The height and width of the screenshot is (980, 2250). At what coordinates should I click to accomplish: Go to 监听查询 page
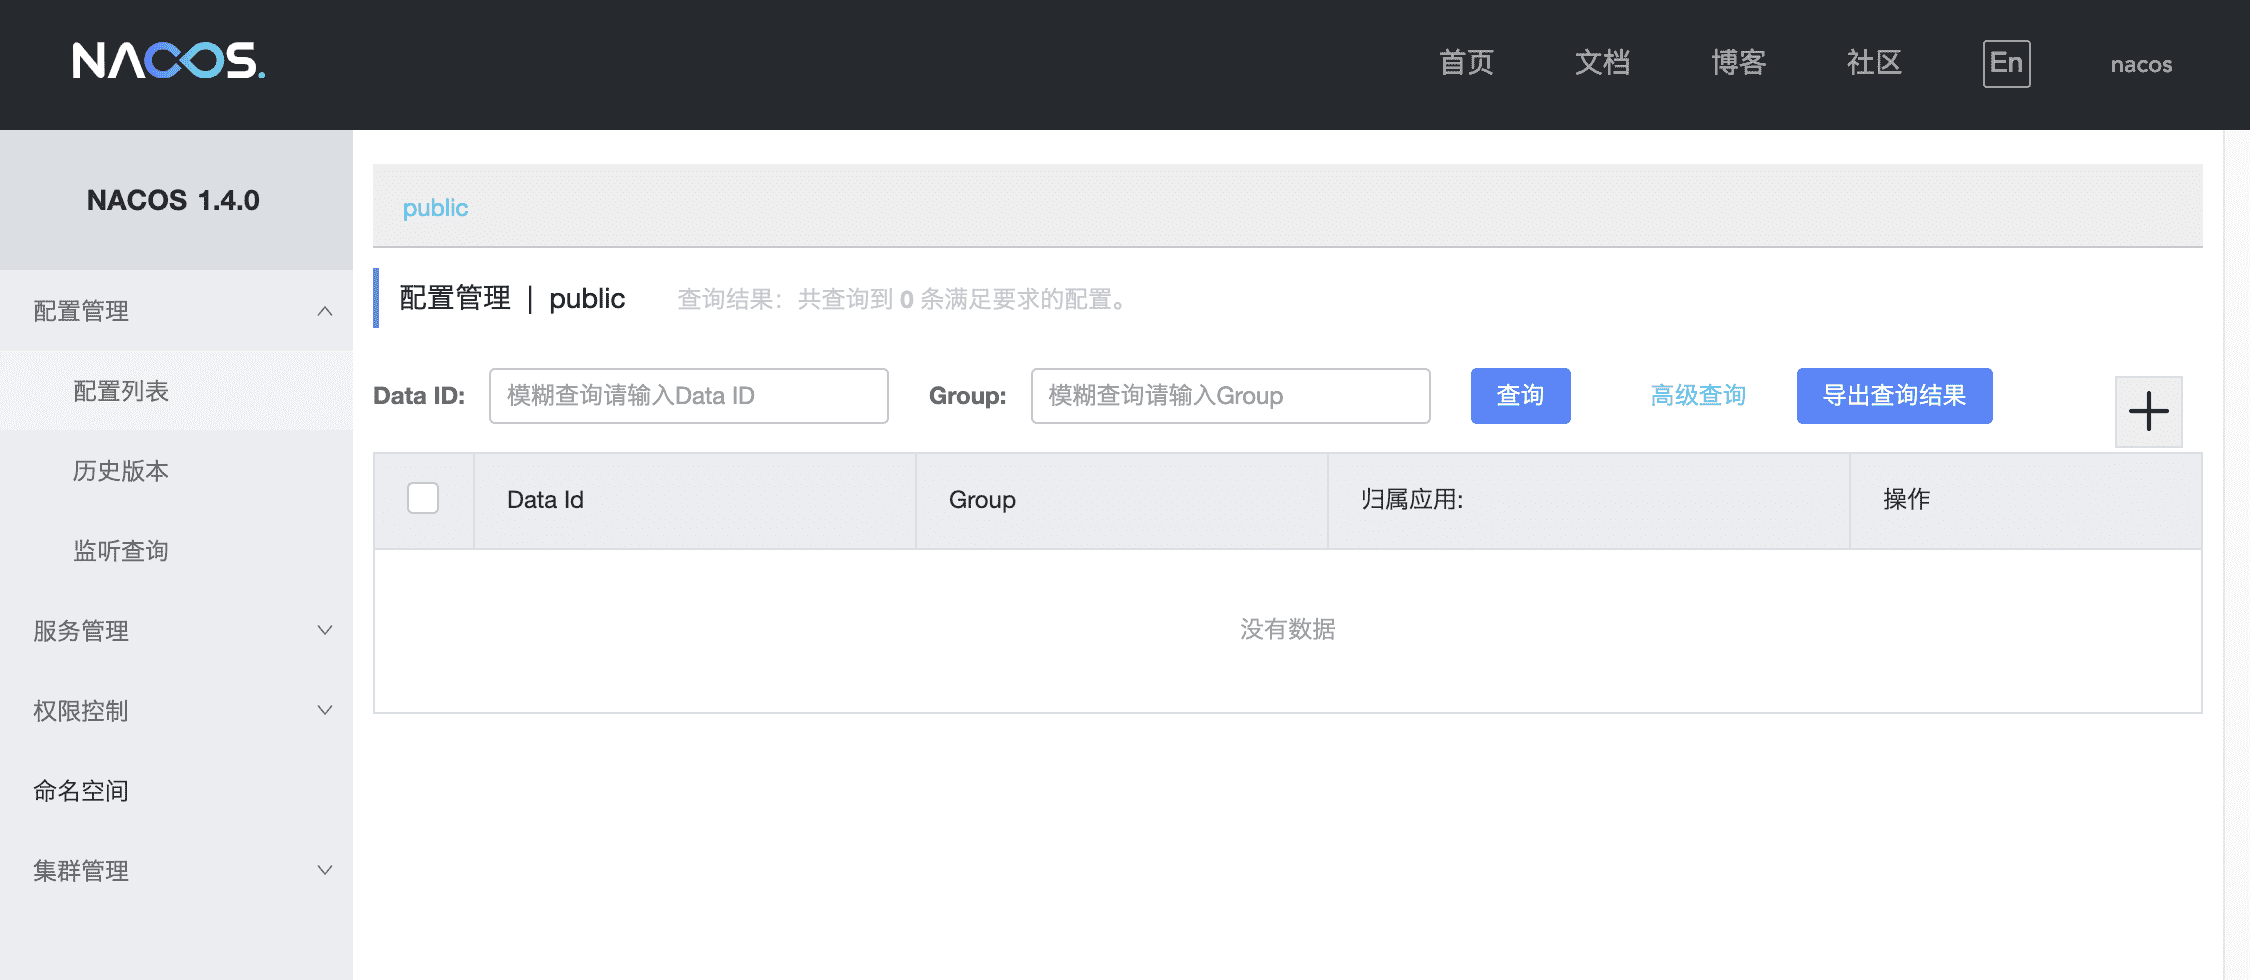121,551
